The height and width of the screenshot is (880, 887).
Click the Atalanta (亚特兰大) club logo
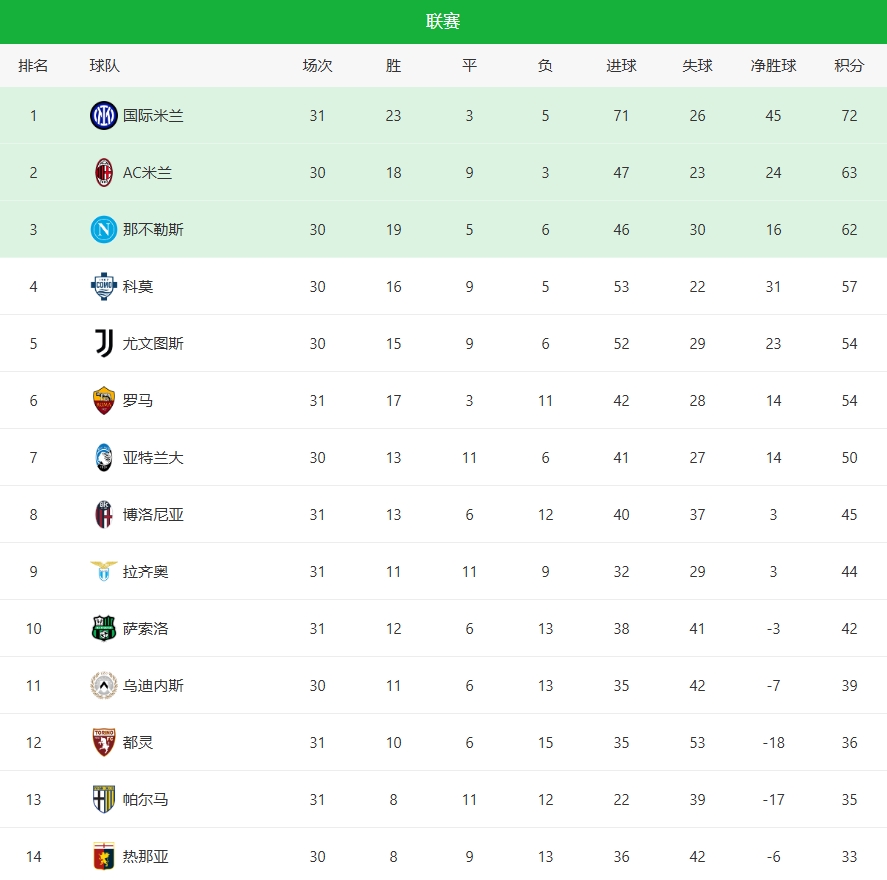tap(104, 458)
